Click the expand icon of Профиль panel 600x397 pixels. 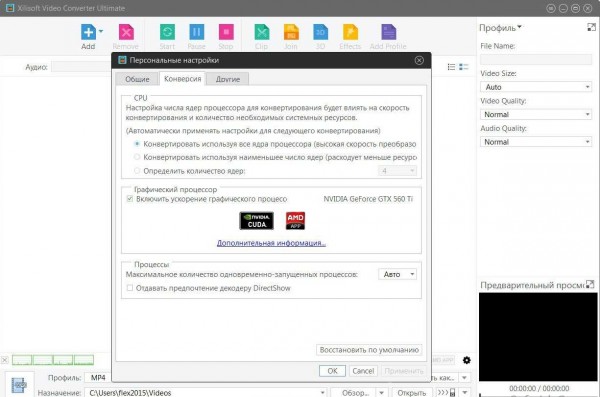[x=591, y=27]
